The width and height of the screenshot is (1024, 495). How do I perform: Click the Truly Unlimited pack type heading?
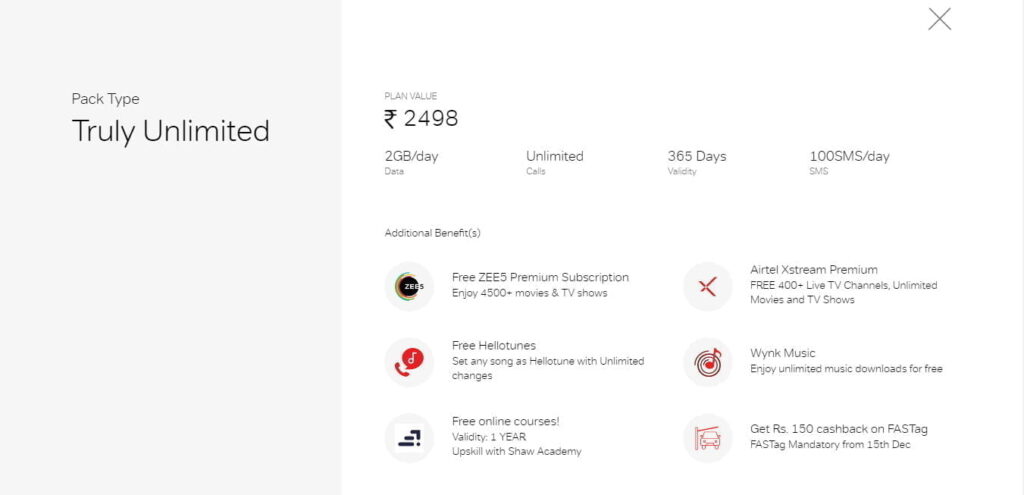[x=170, y=131]
